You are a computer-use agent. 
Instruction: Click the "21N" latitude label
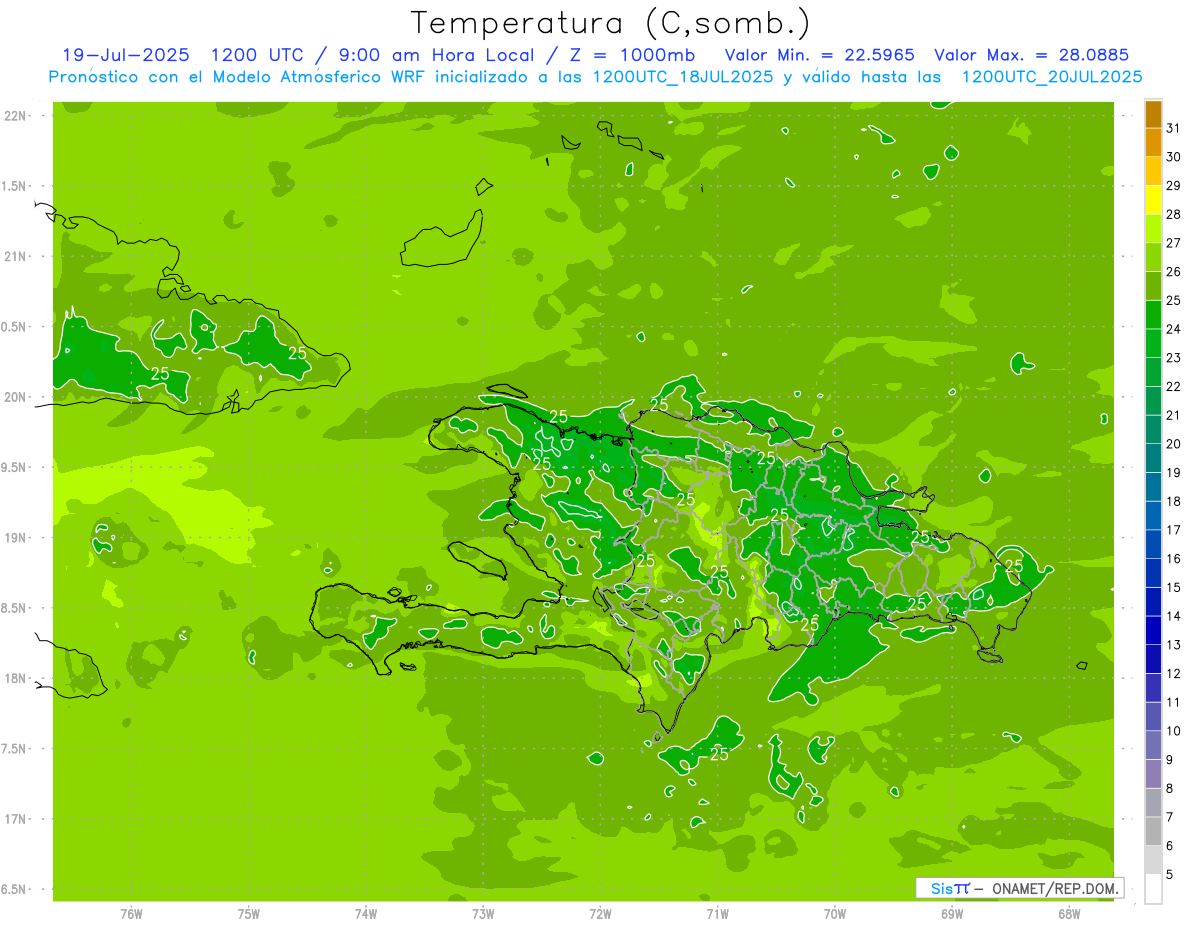click(x=16, y=256)
